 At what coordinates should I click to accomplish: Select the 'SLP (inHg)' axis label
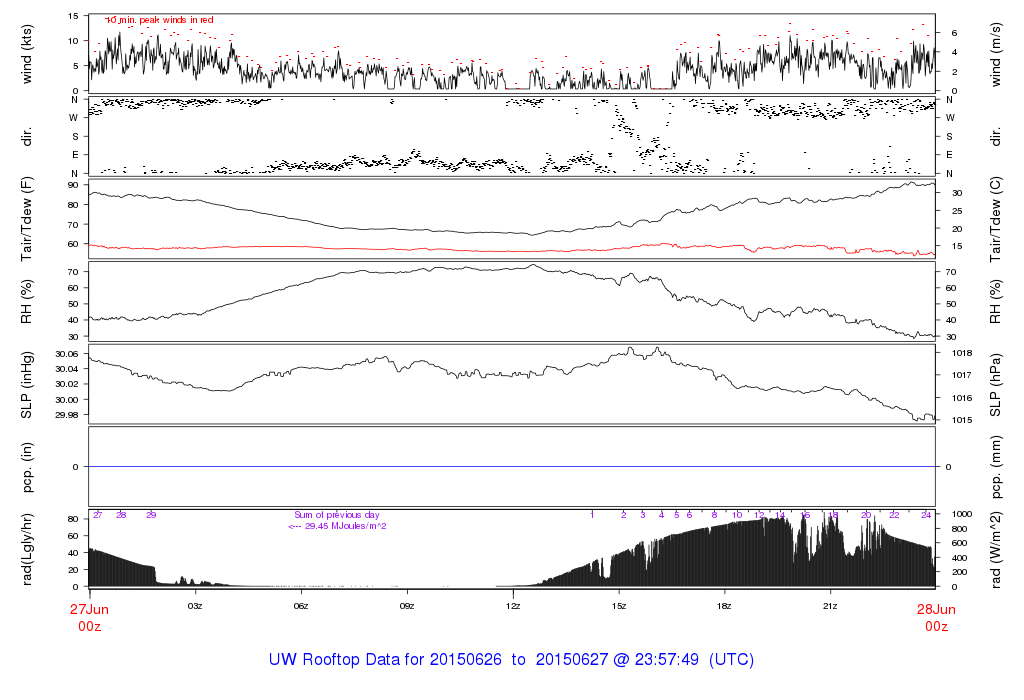pyautogui.click(x=27, y=384)
